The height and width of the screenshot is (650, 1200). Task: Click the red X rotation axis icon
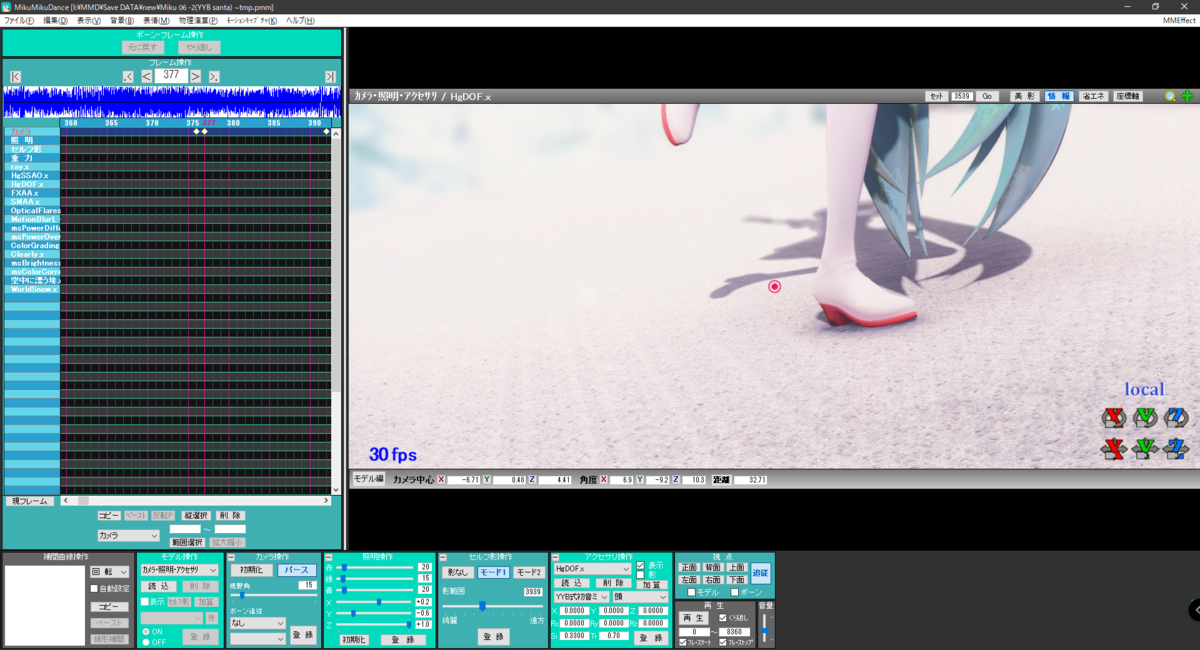1113,417
